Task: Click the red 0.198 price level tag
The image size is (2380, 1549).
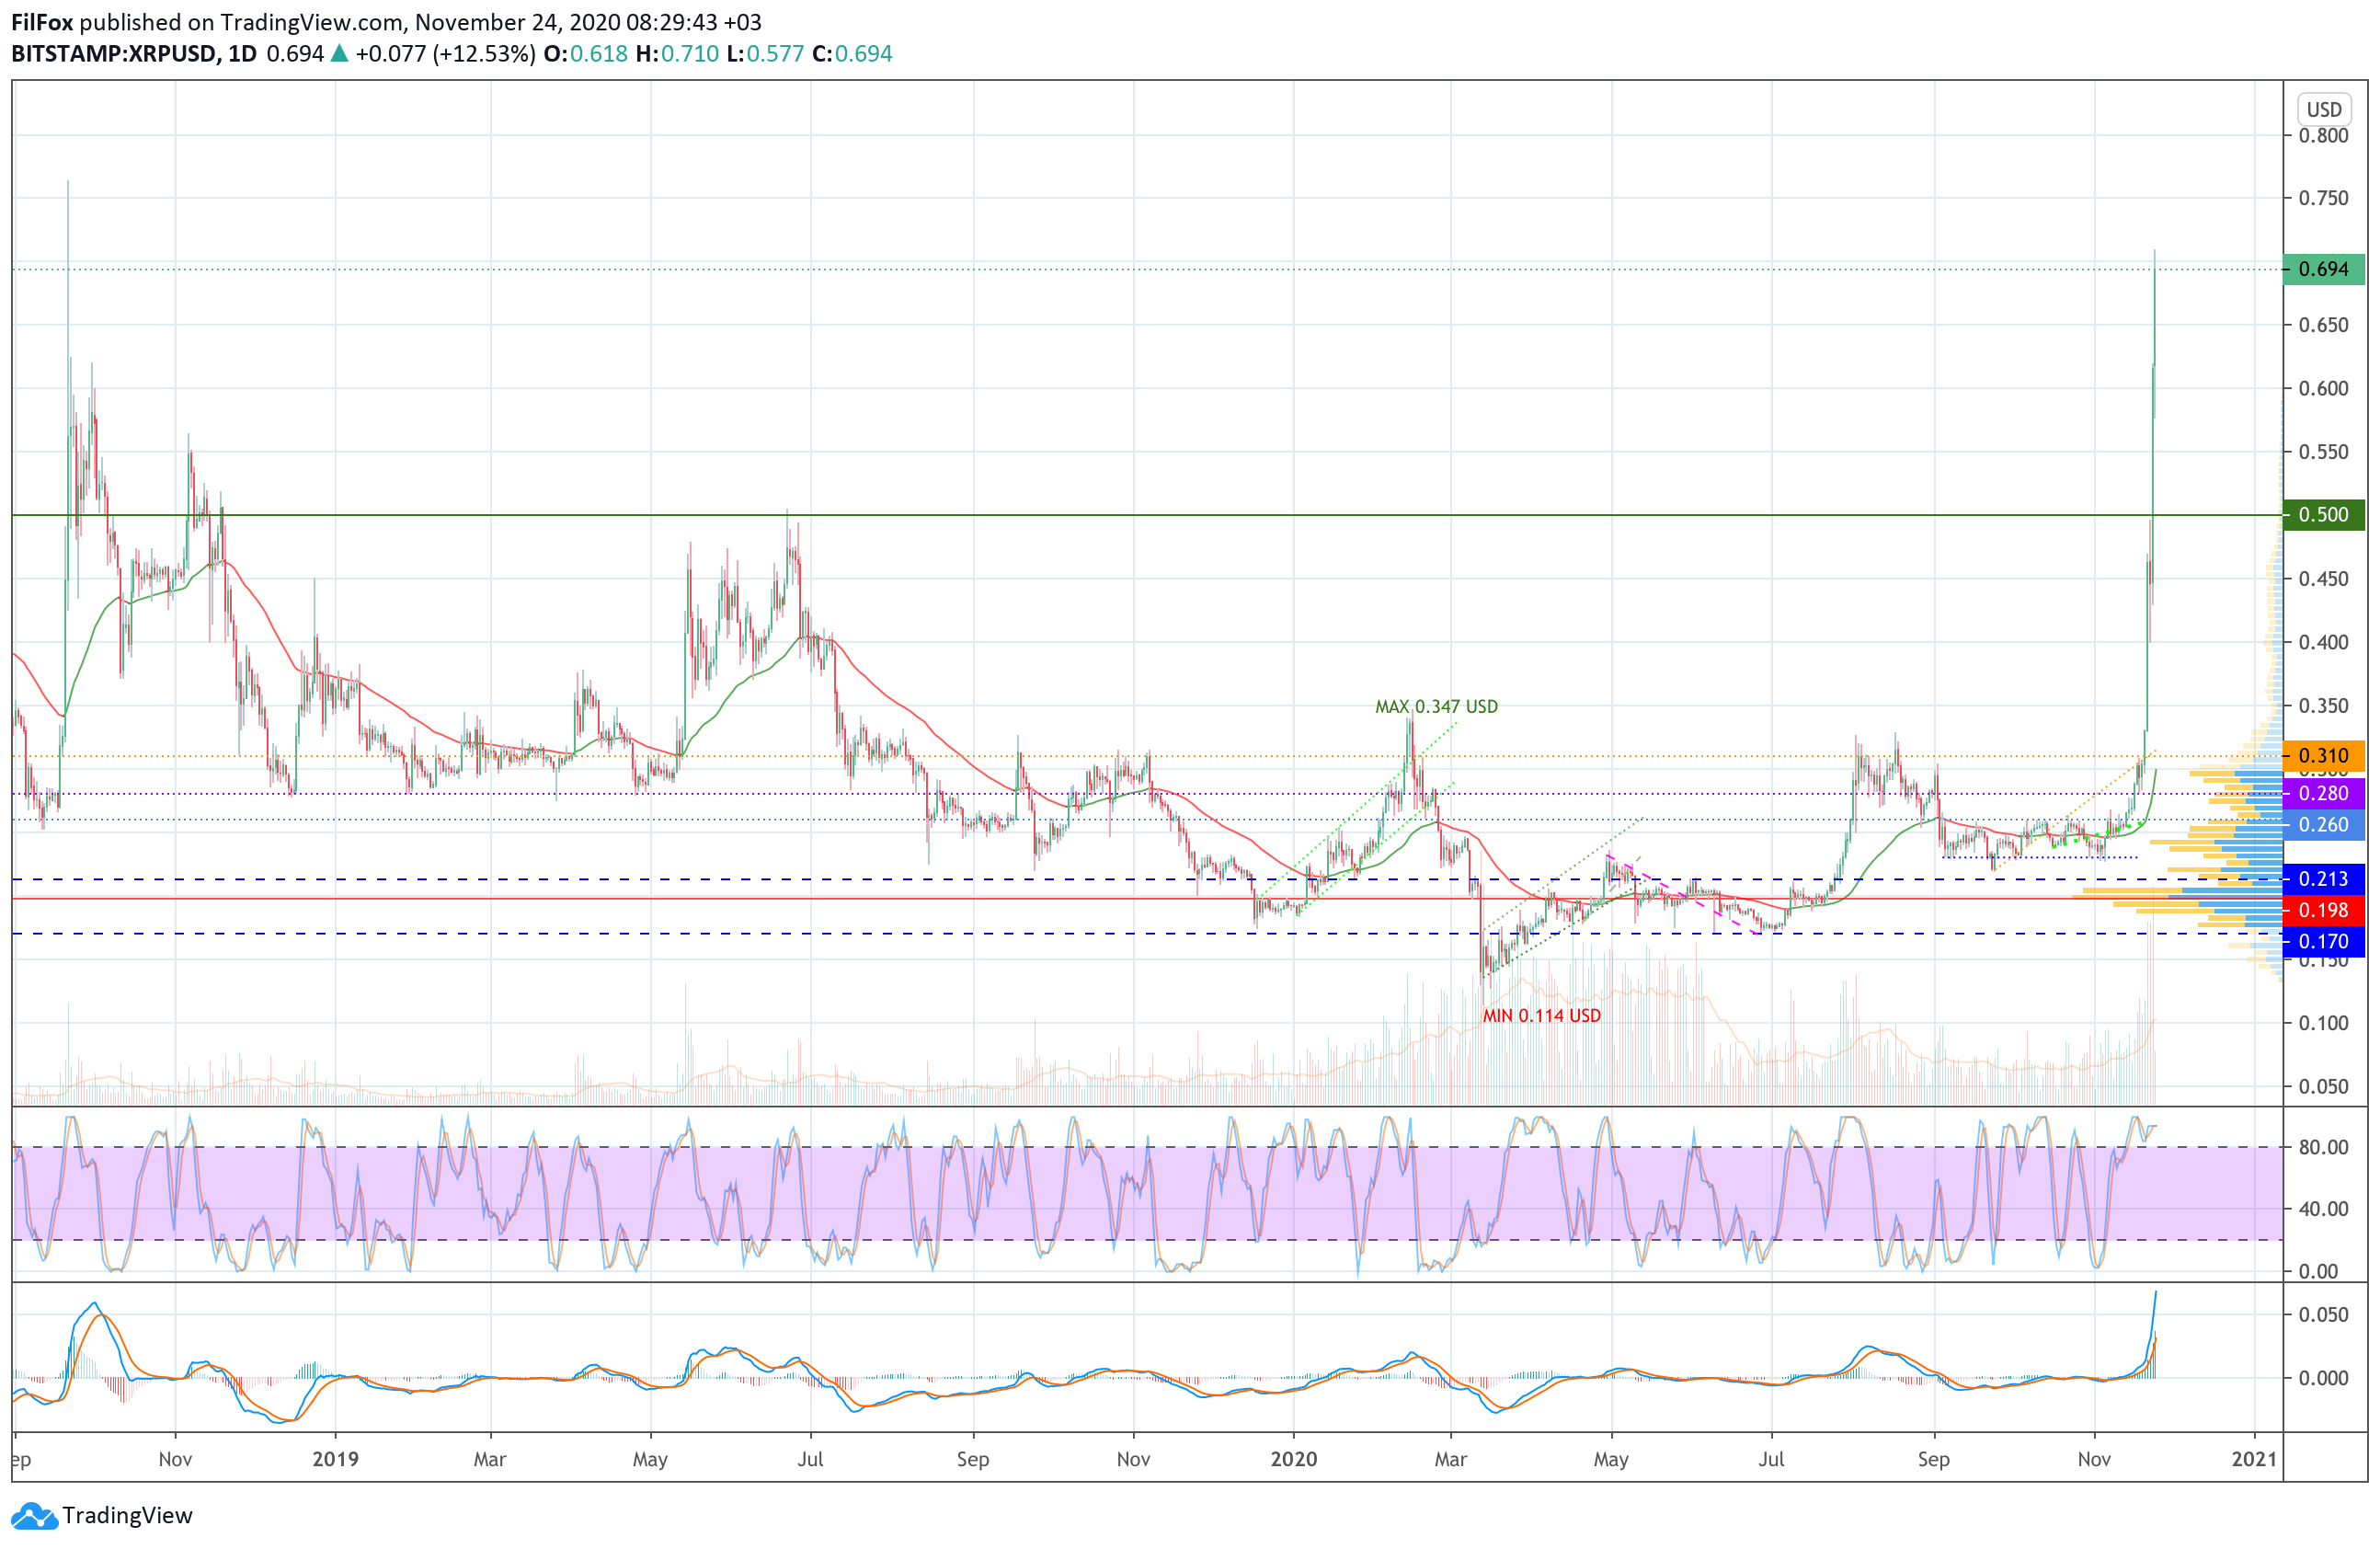Action: pyautogui.click(x=2323, y=910)
